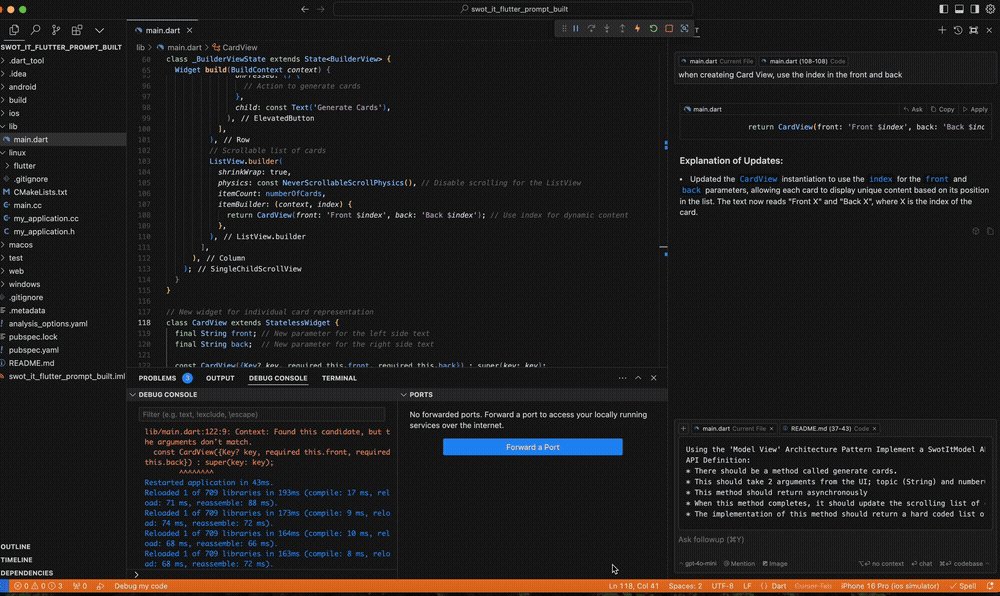
Task: Switch to the Output tab
Action: click(220, 378)
